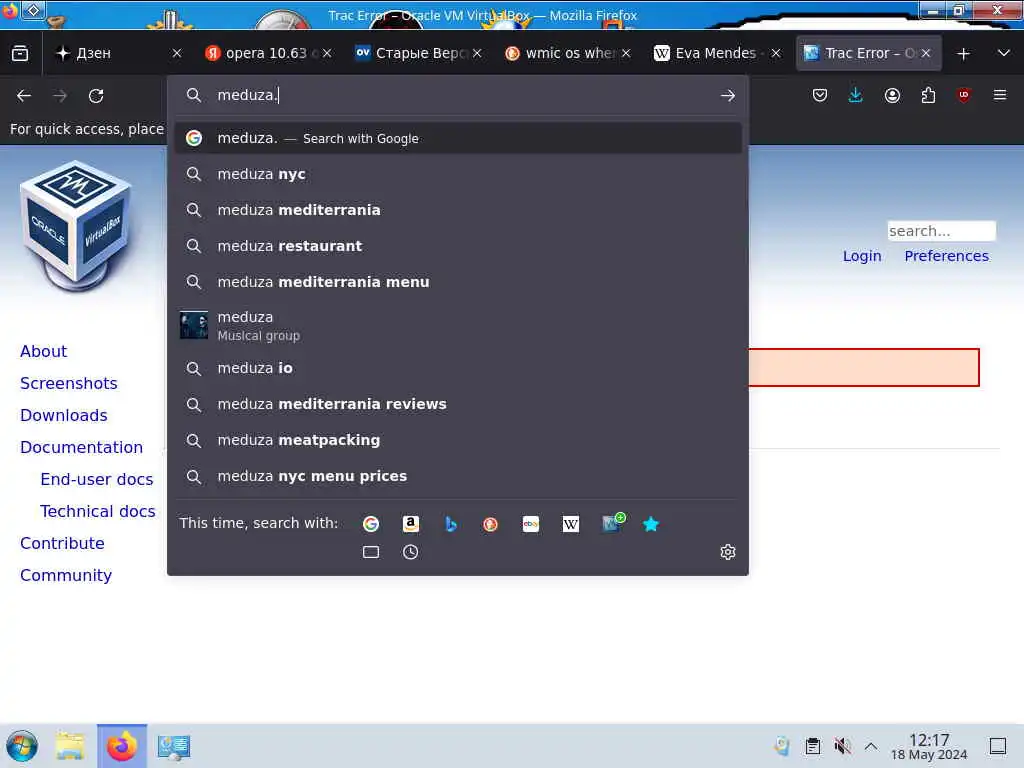1024x768 pixels.
Task: Switch to the Дзен tab
Action: tap(119, 53)
